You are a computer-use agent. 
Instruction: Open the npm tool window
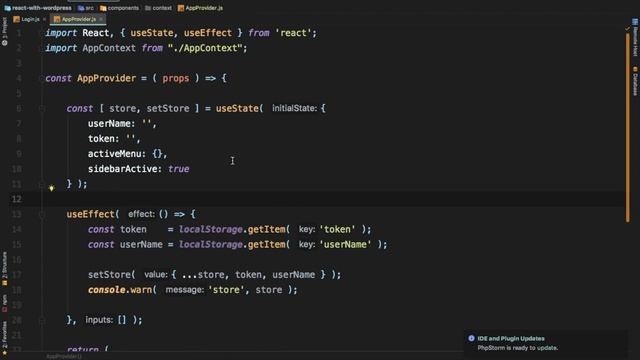point(4,304)
